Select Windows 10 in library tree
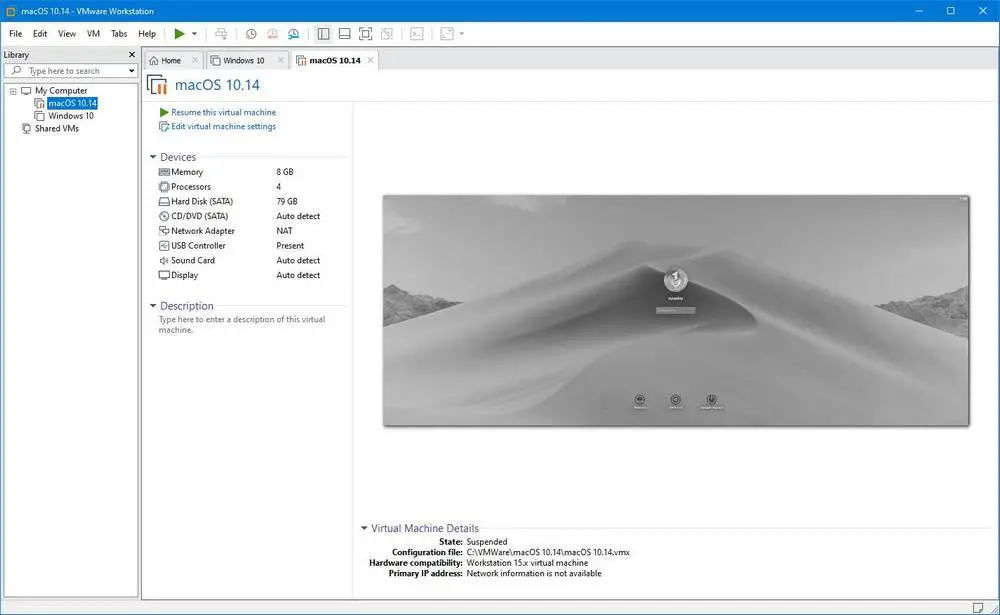 (71, 116)
